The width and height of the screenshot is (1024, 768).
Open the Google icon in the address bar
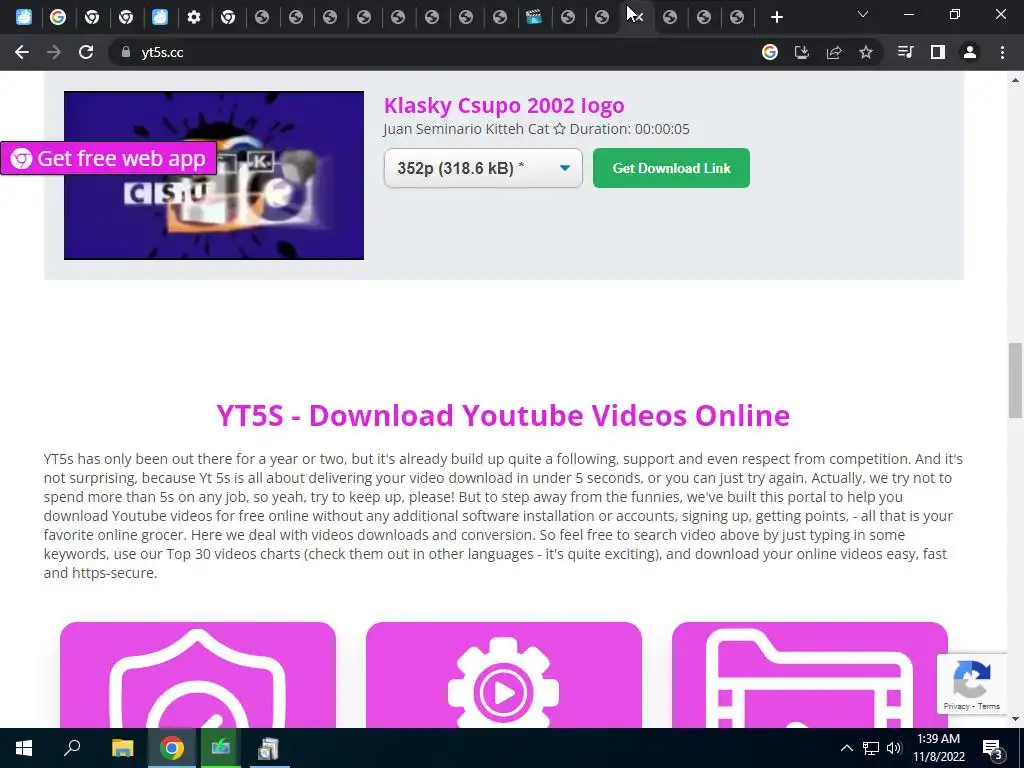tap(770, 52)
